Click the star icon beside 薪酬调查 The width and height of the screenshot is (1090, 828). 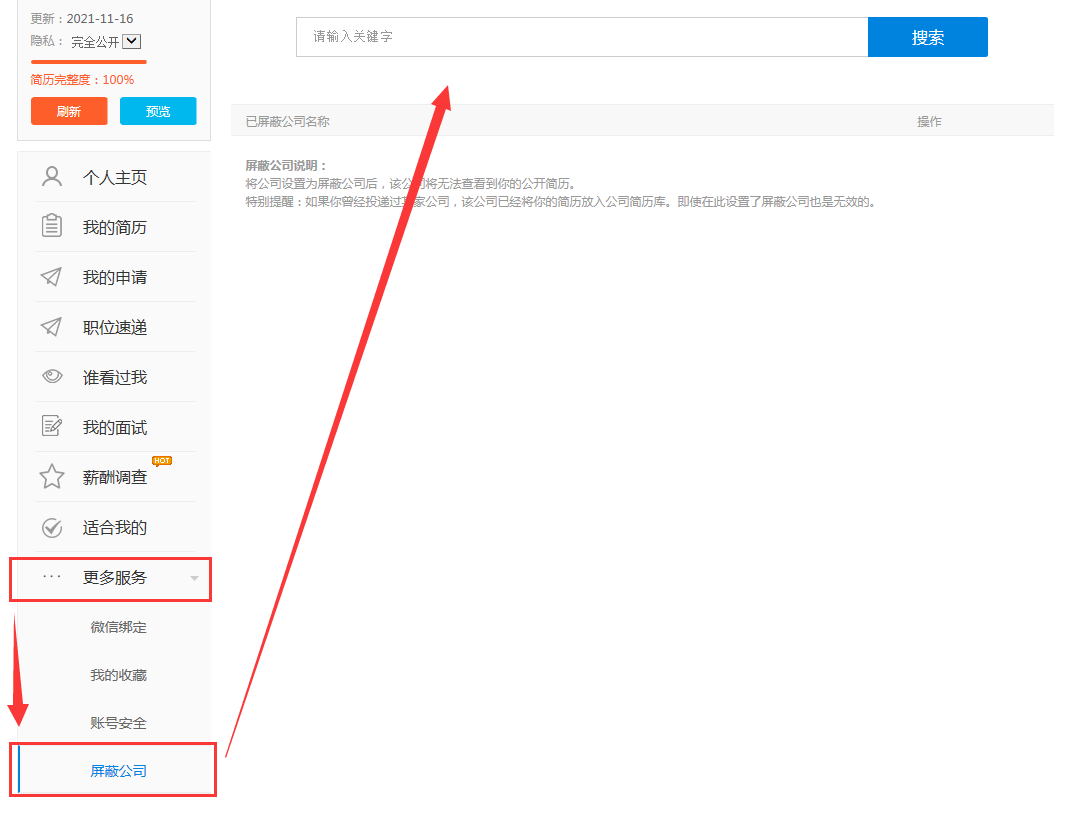(x=52, y=476)
